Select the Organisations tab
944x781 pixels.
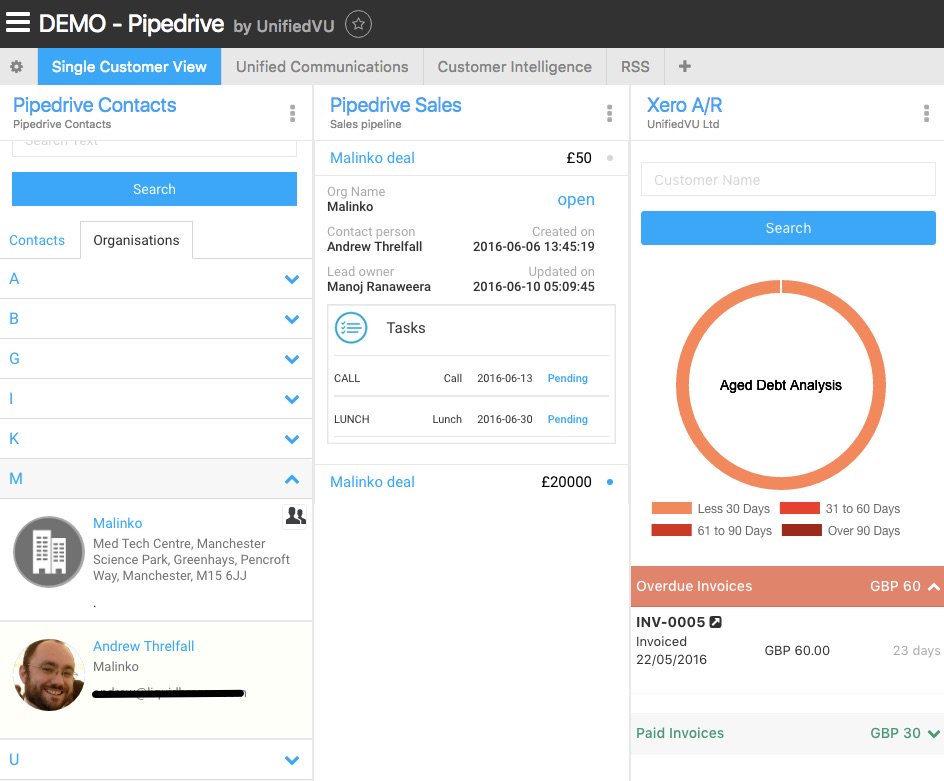coord(136,240)
